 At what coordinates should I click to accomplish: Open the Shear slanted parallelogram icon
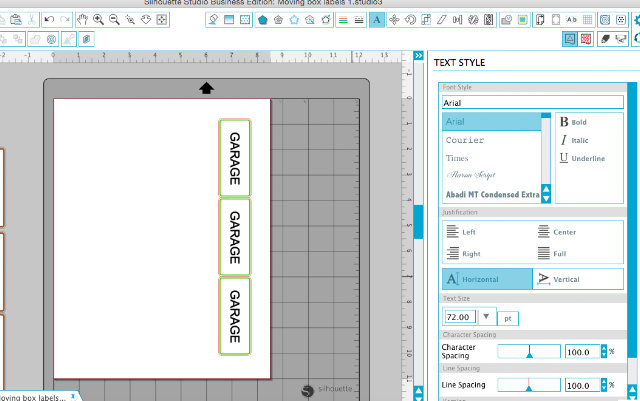pos(442,20)
